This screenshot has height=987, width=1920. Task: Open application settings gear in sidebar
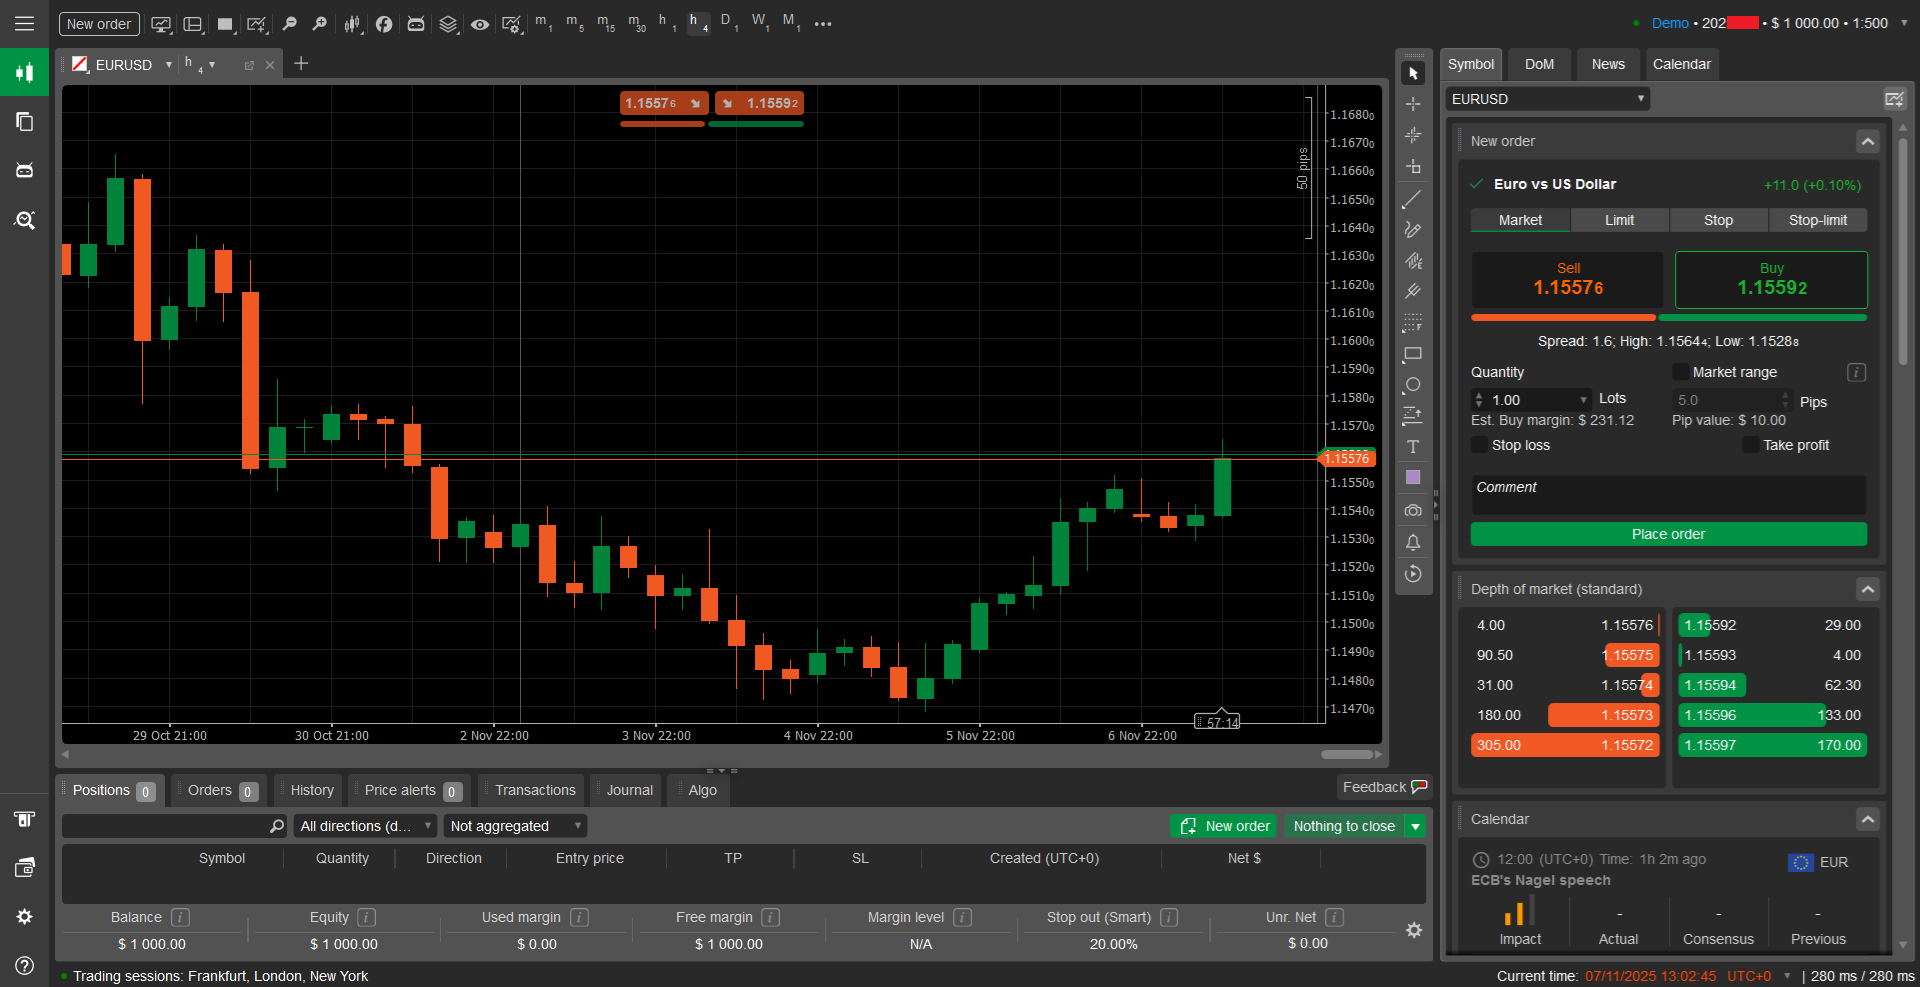24,916
